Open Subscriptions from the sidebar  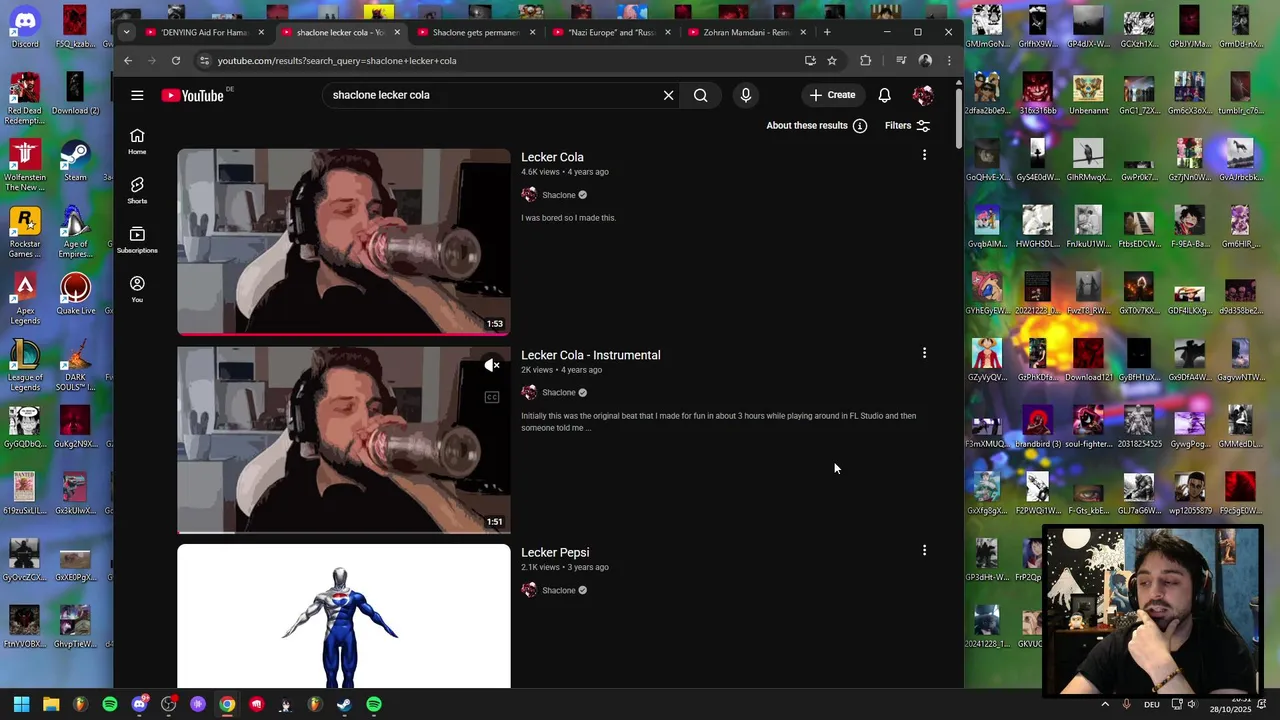pyautogui.click(x=137, y=240)
